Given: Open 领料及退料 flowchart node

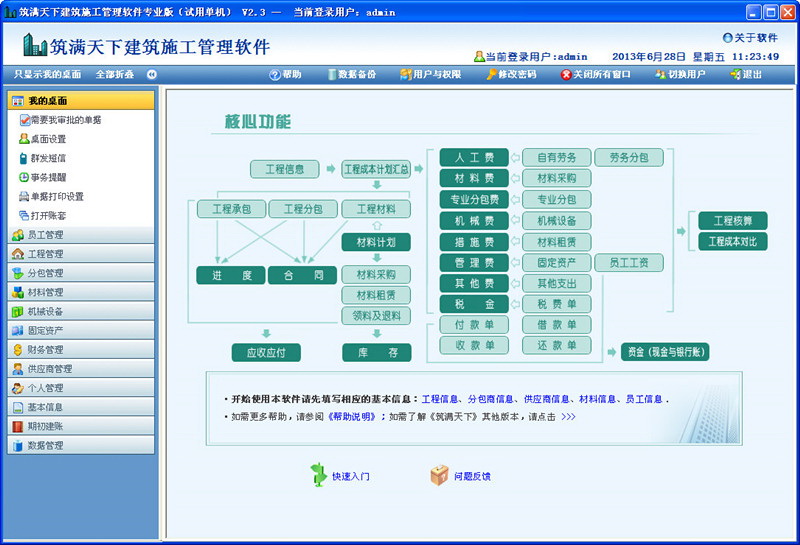Looking at the screenshot, I should click(376, 316).
